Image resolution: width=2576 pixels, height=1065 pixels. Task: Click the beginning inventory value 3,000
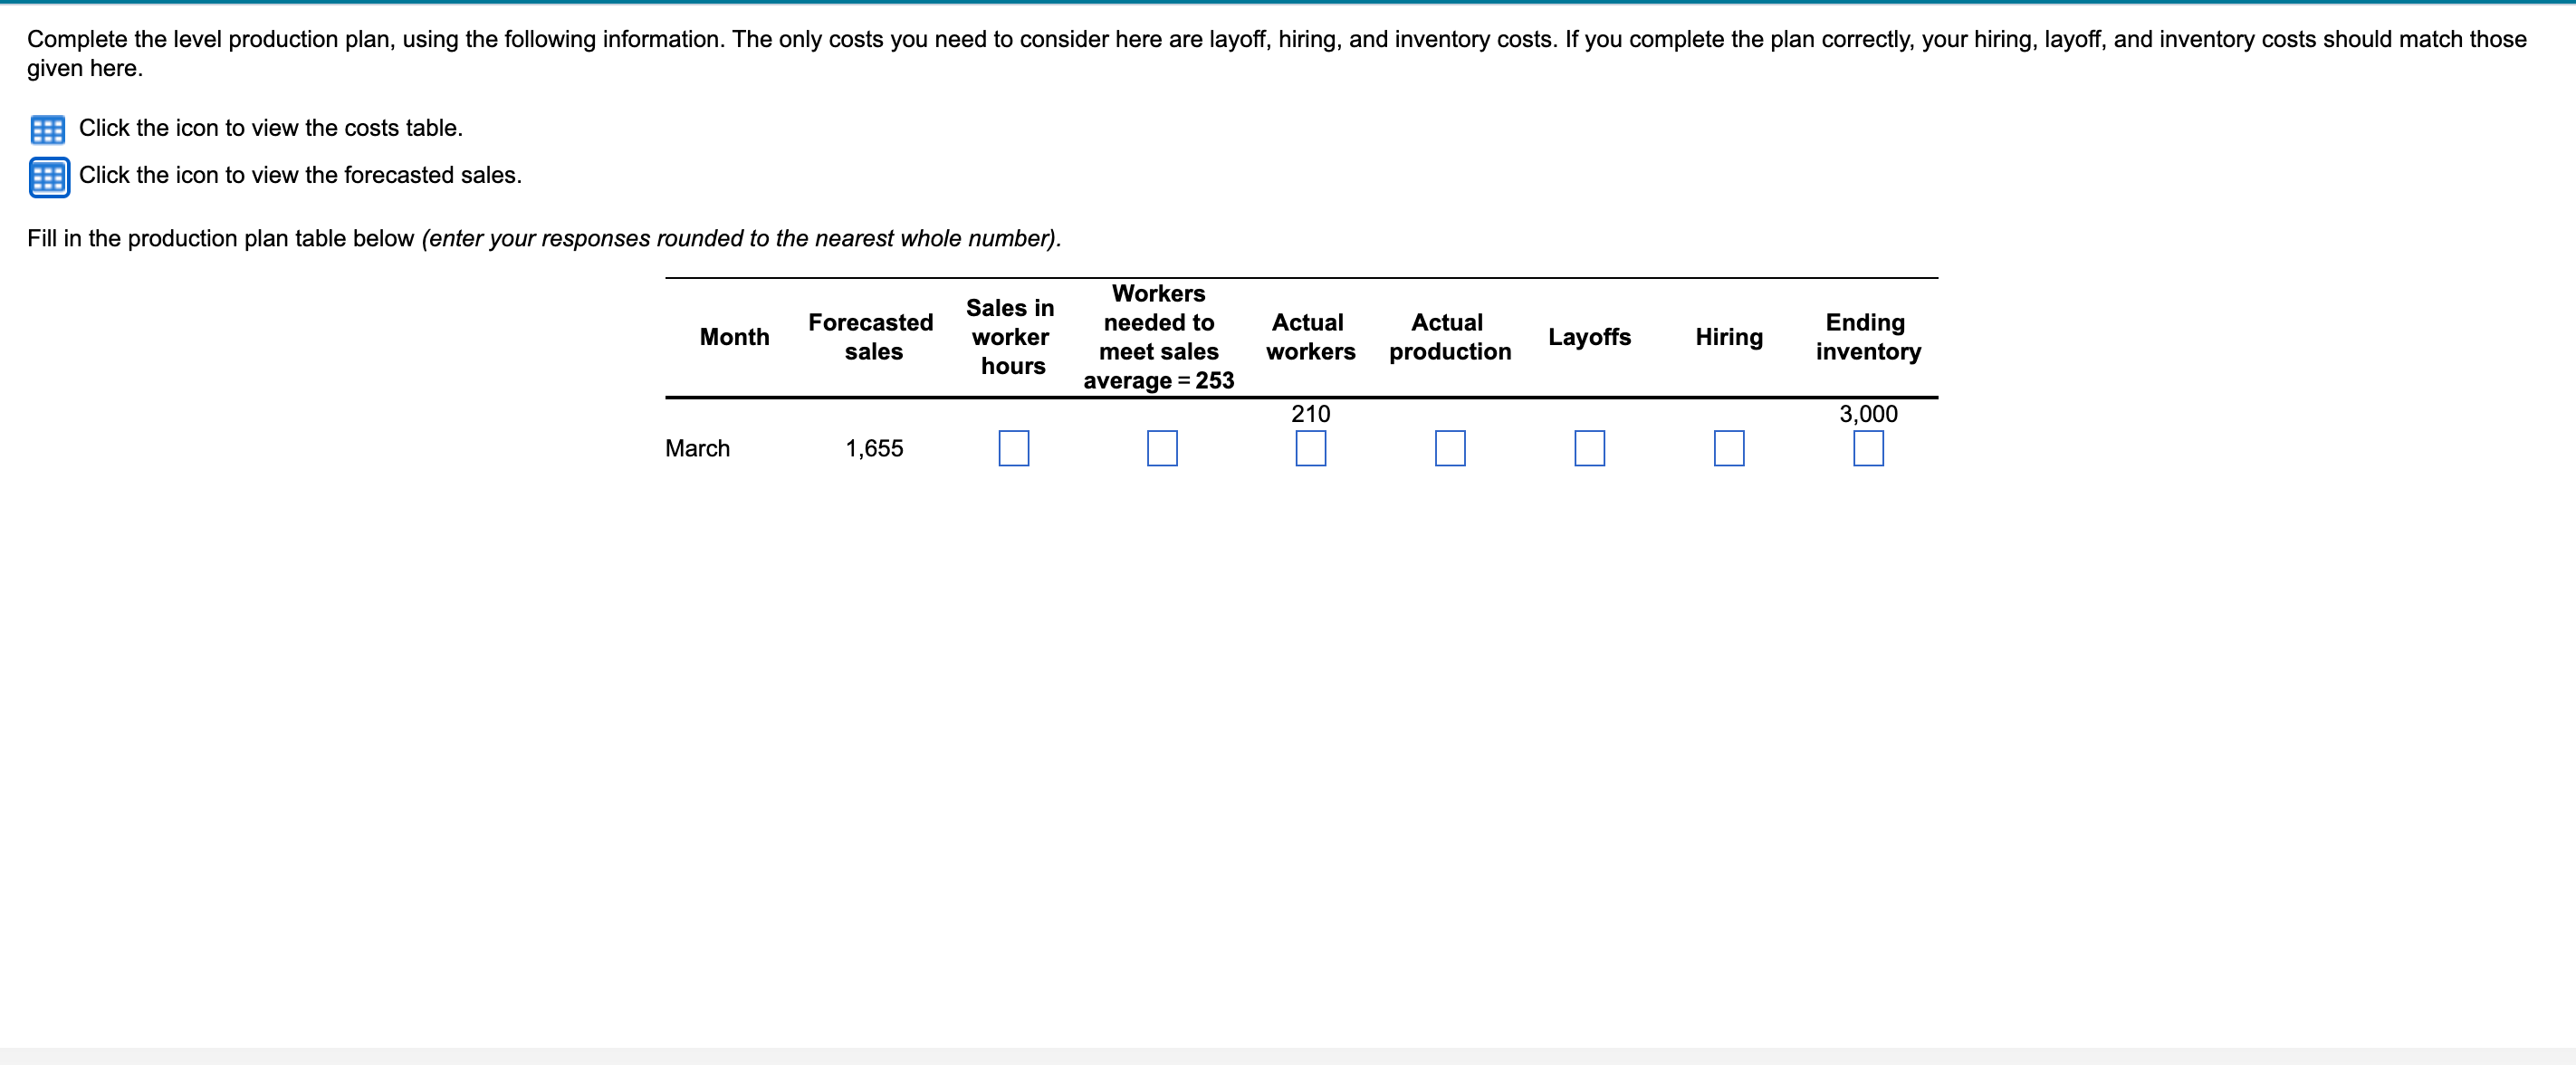click(x=1868, y=413)
